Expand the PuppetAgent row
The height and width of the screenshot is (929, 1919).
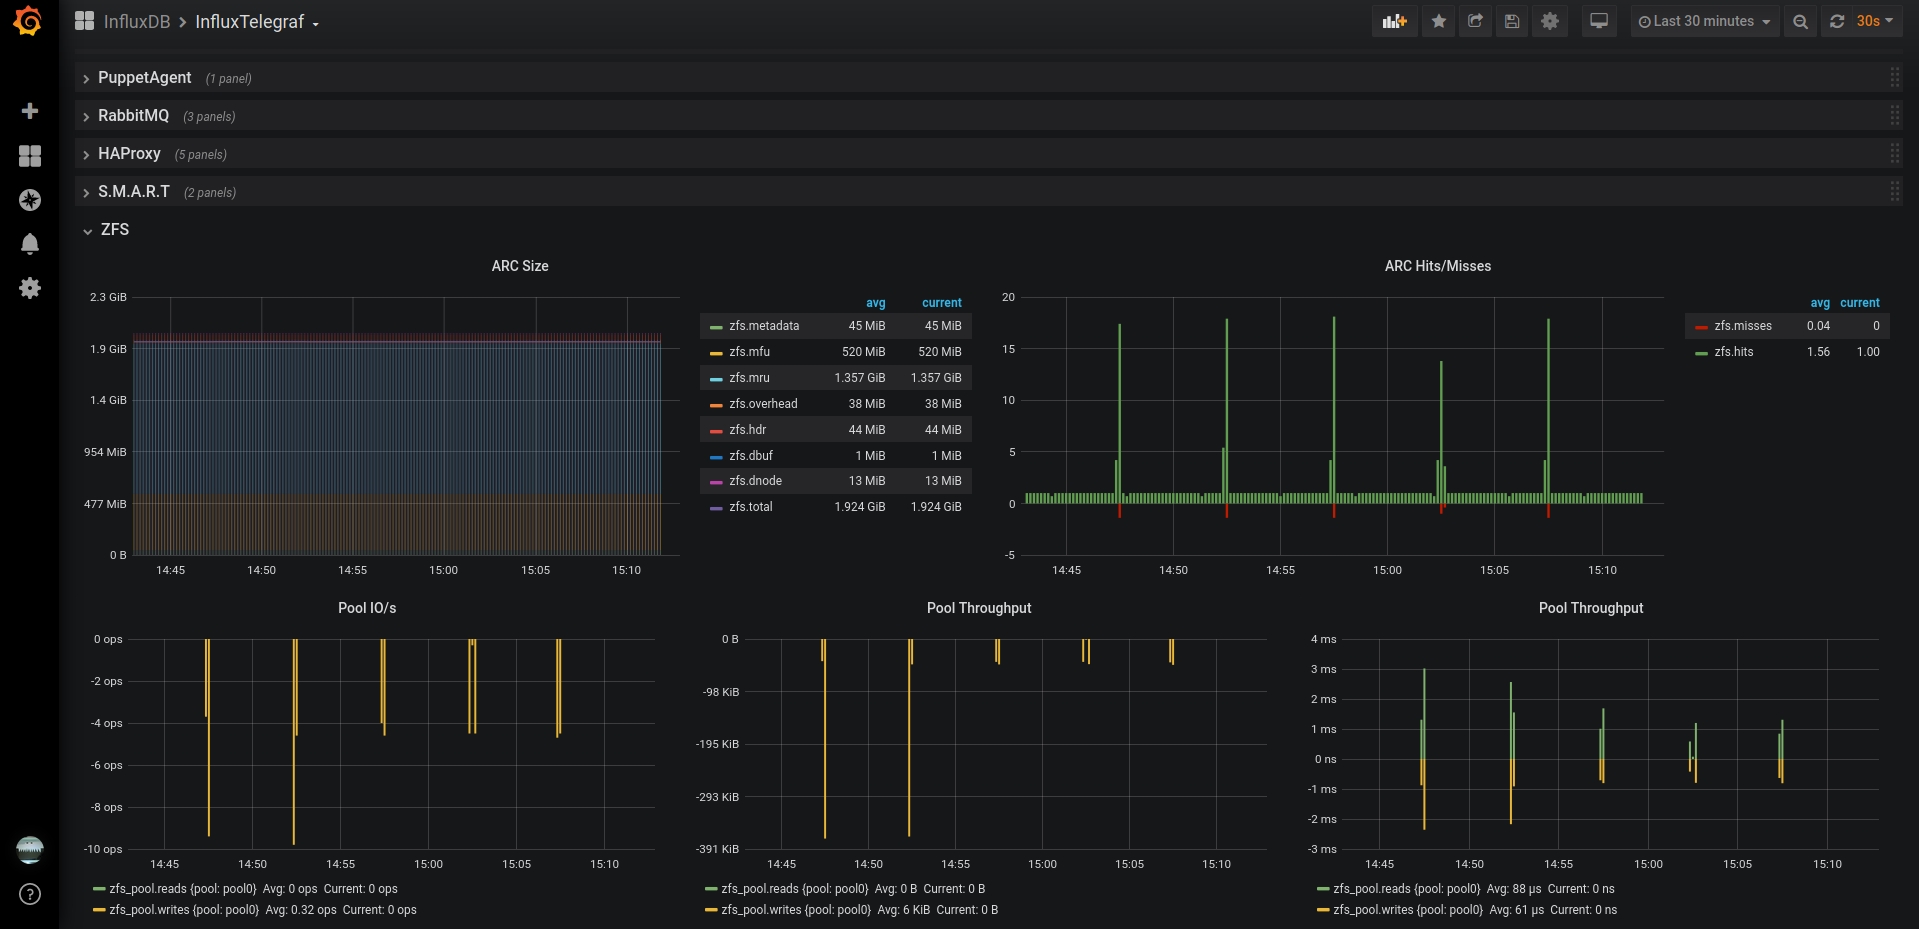click(144, 78)
